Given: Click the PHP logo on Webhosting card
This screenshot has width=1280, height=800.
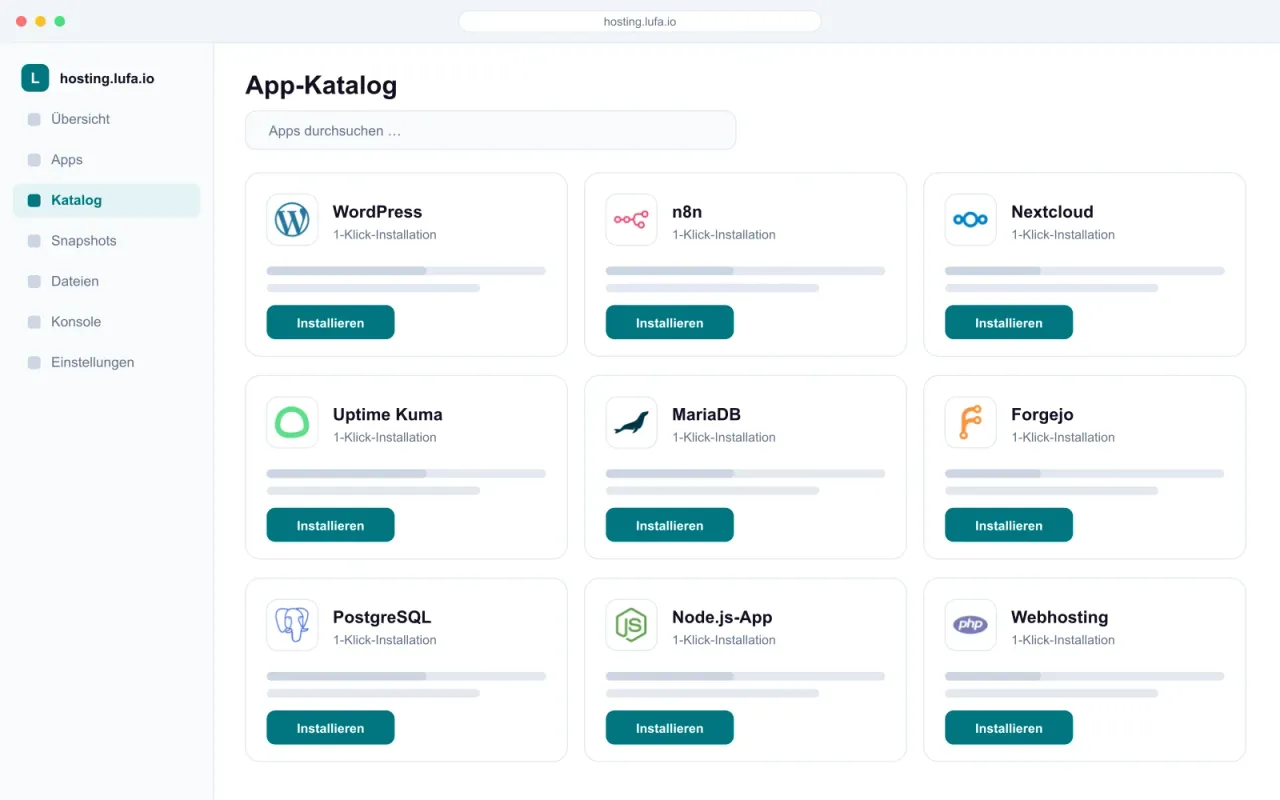Looking at the screenshot, I should 970,625.
